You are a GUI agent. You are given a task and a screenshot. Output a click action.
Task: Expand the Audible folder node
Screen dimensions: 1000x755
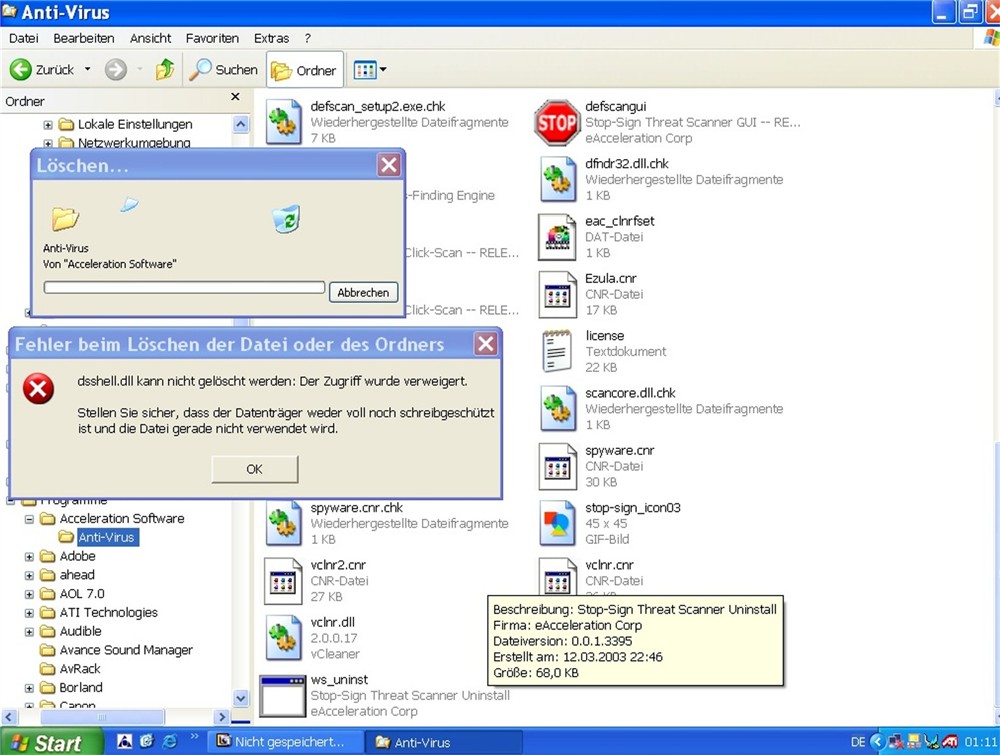(29, 632)
